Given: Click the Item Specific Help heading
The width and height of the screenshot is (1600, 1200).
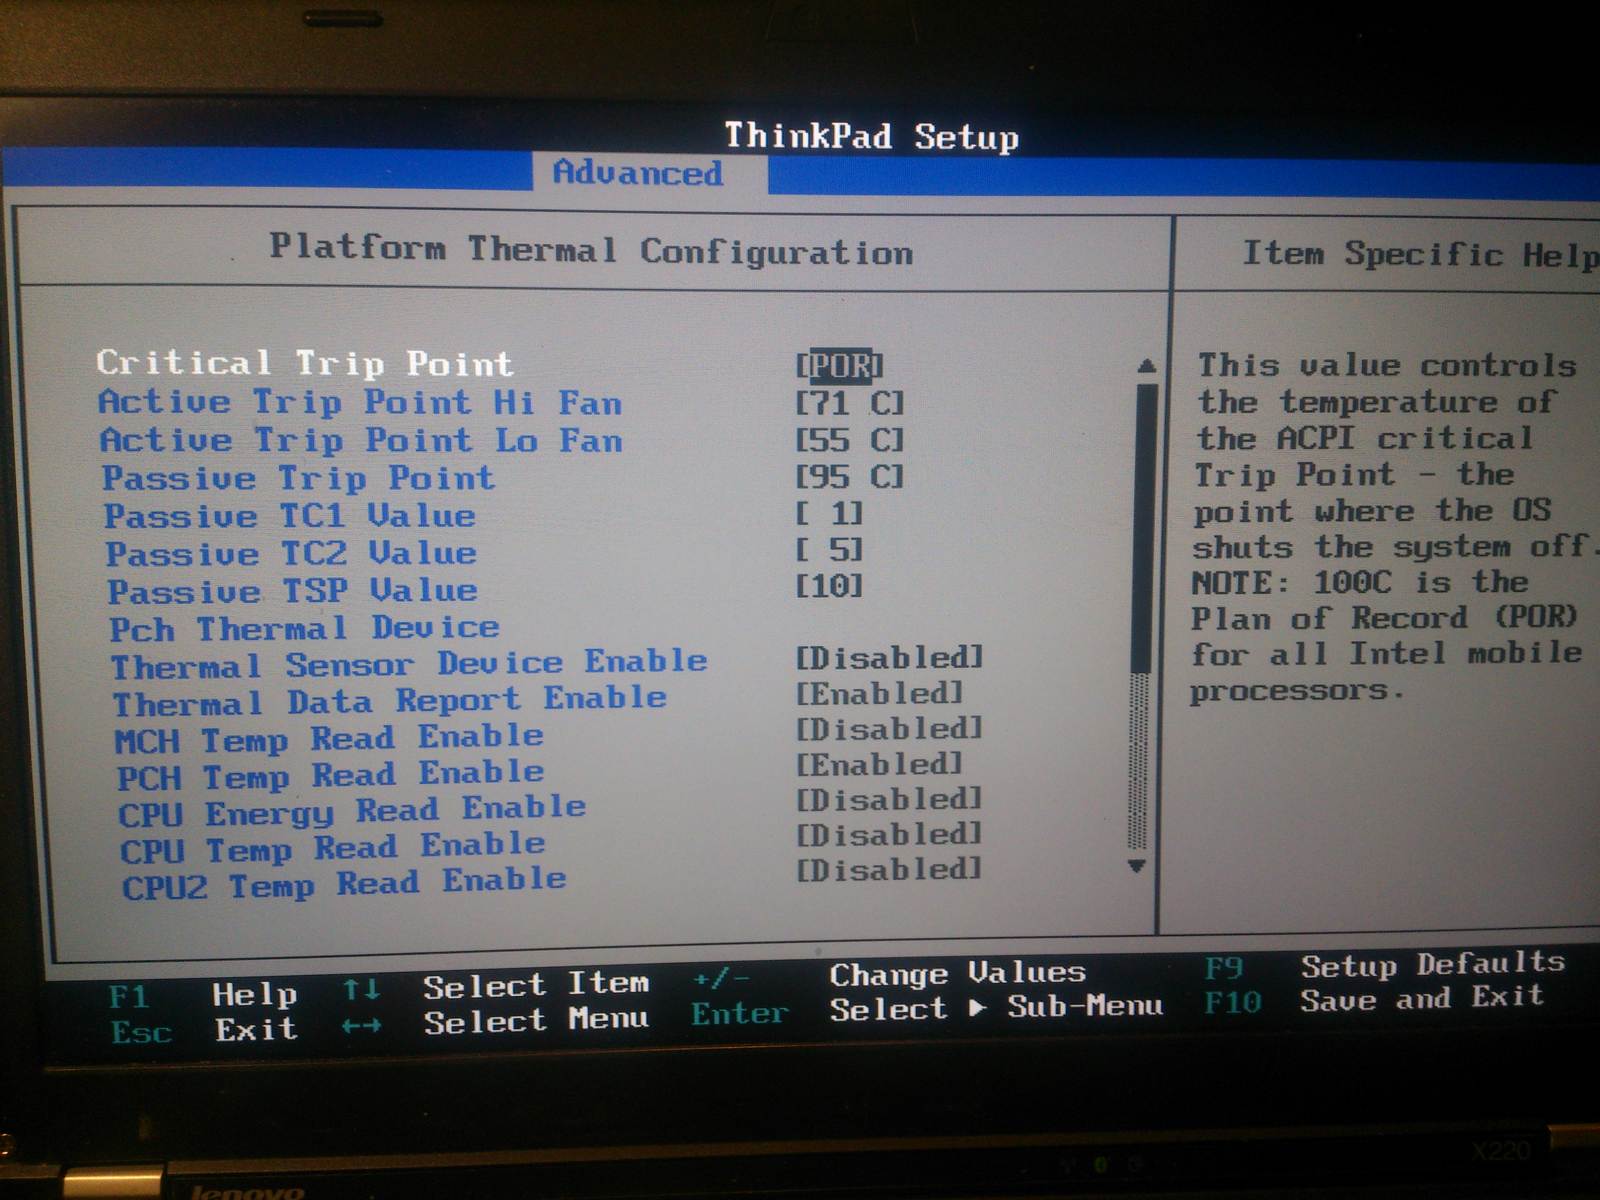Looking at the screenshot, I should [x=1420, y=254].
